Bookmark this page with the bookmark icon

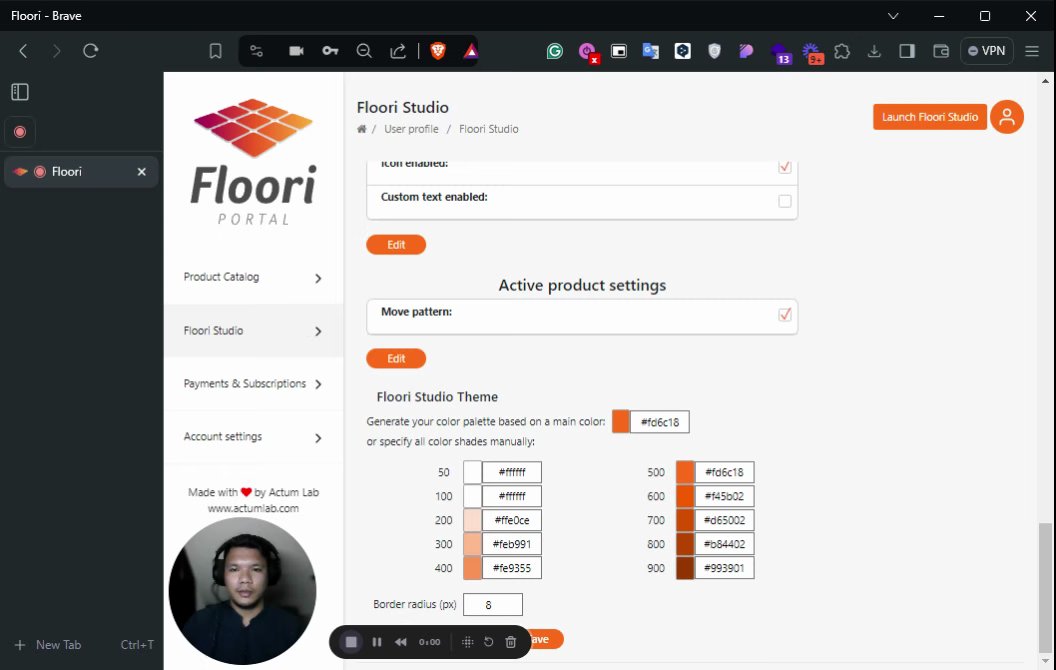coord(216,51)
